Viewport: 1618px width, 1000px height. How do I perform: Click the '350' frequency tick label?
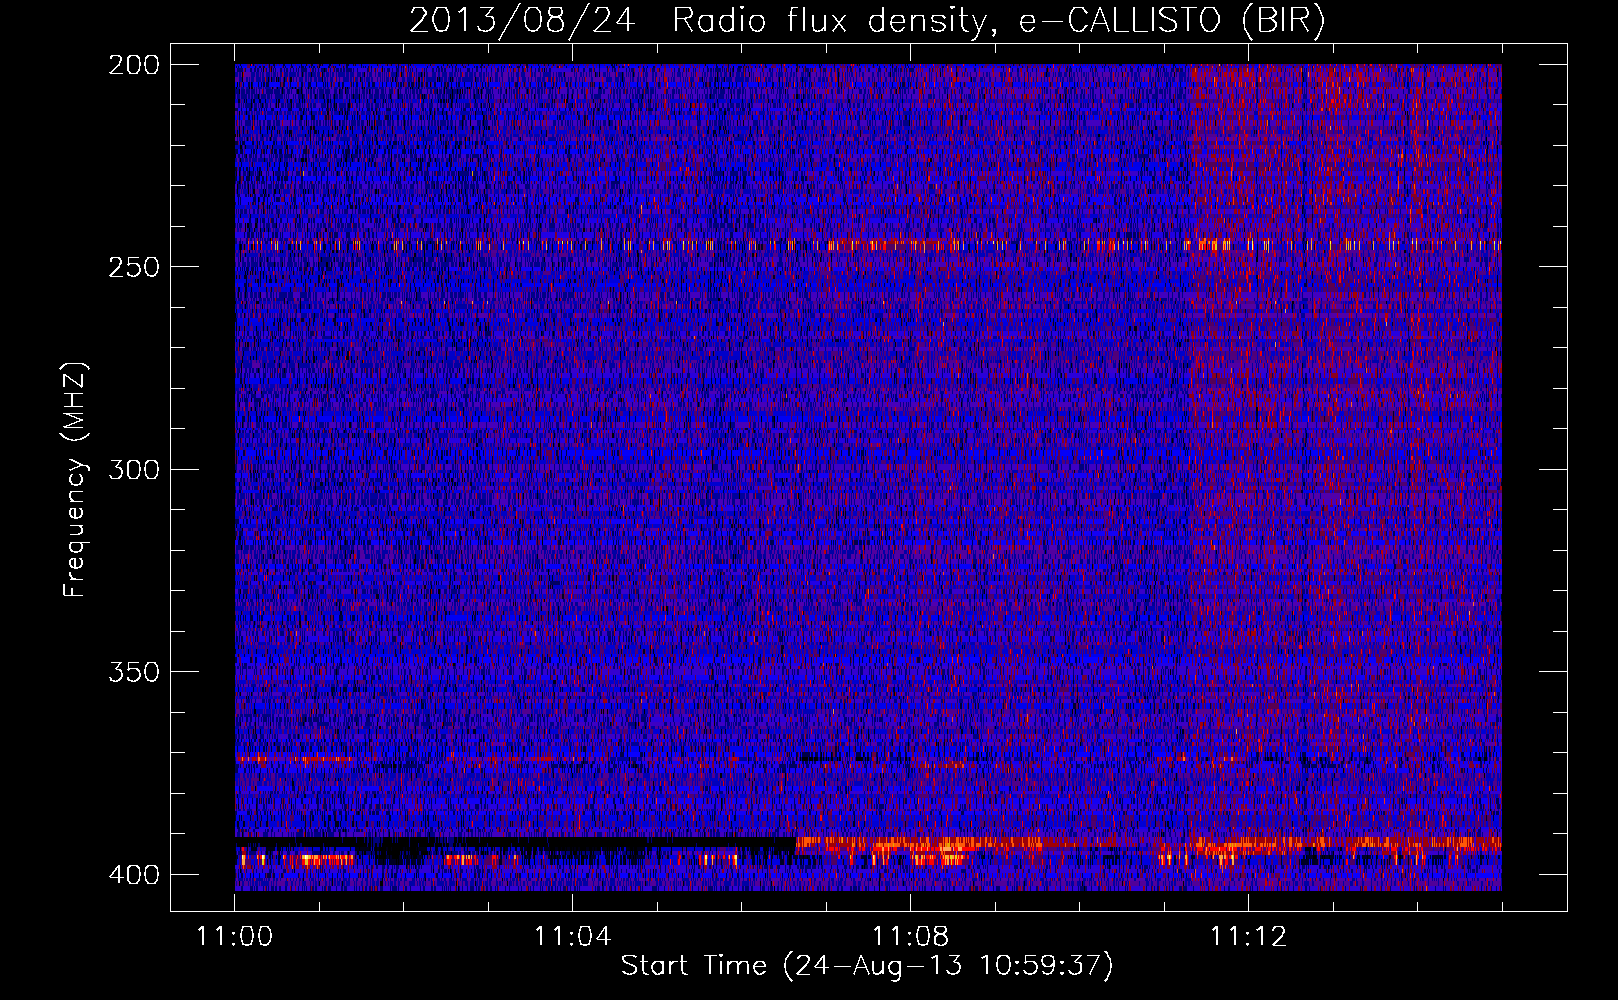point(133,671)
